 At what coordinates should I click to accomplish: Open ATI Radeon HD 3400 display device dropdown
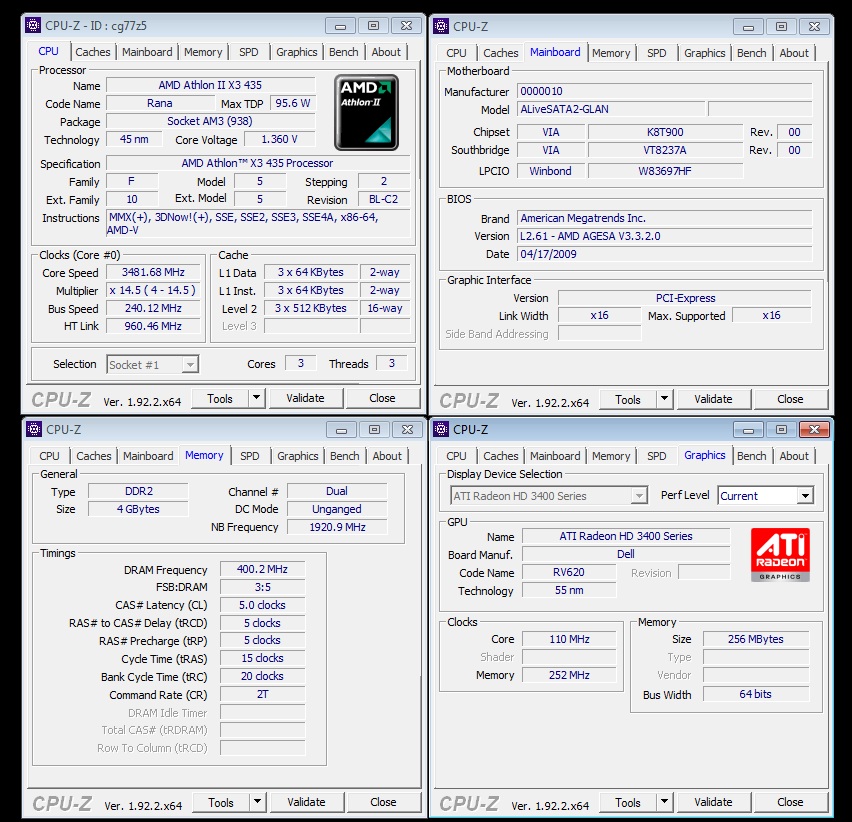click(x=639, y=495)
